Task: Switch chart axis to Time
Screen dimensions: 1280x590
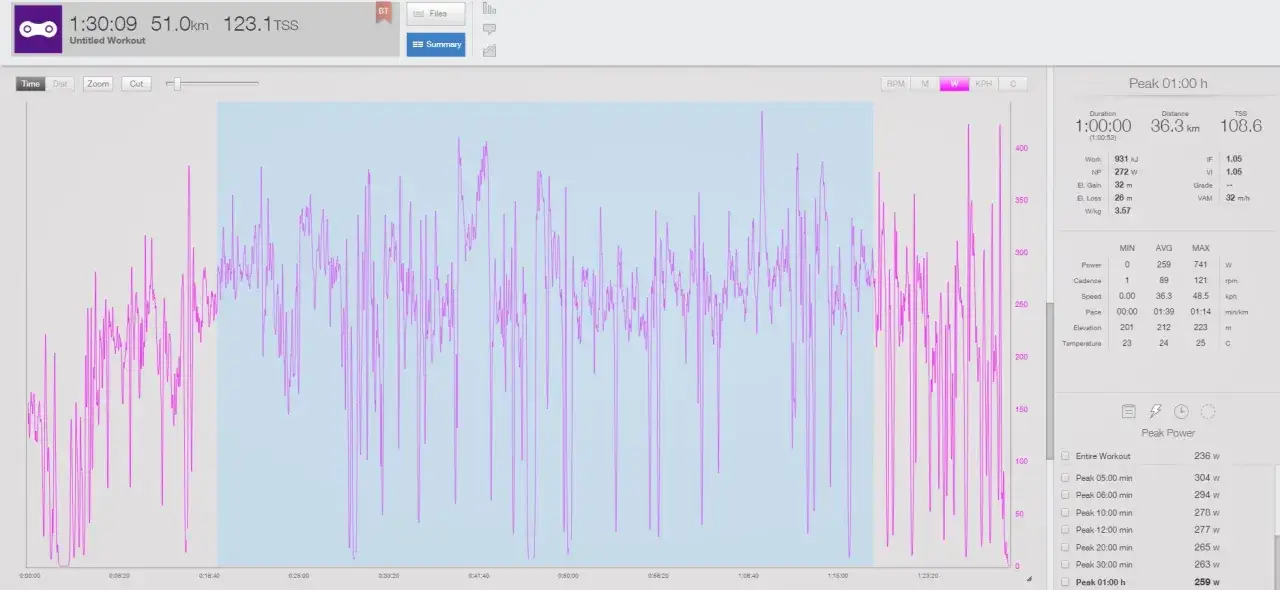Action: pyautogui.click(x=31, y=84)
